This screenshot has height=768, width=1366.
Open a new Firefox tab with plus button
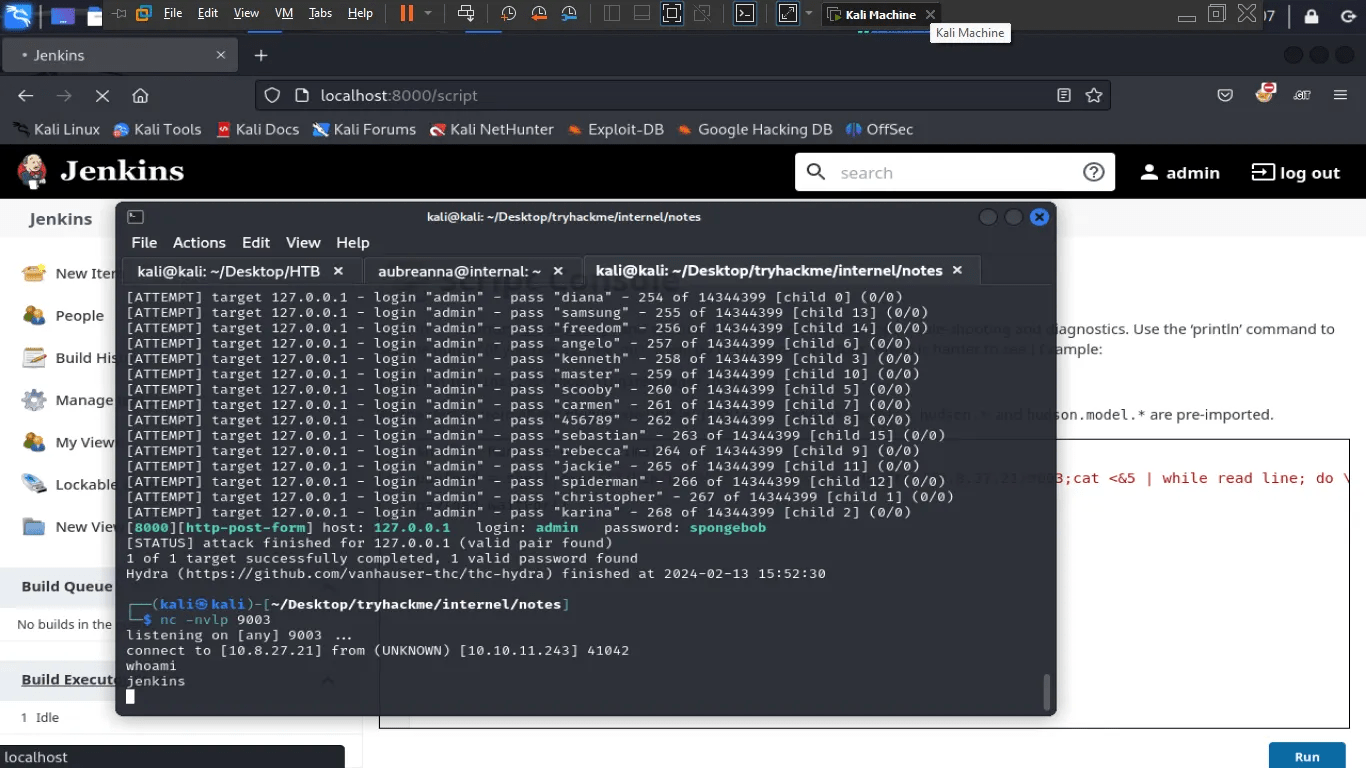point(261,55)
